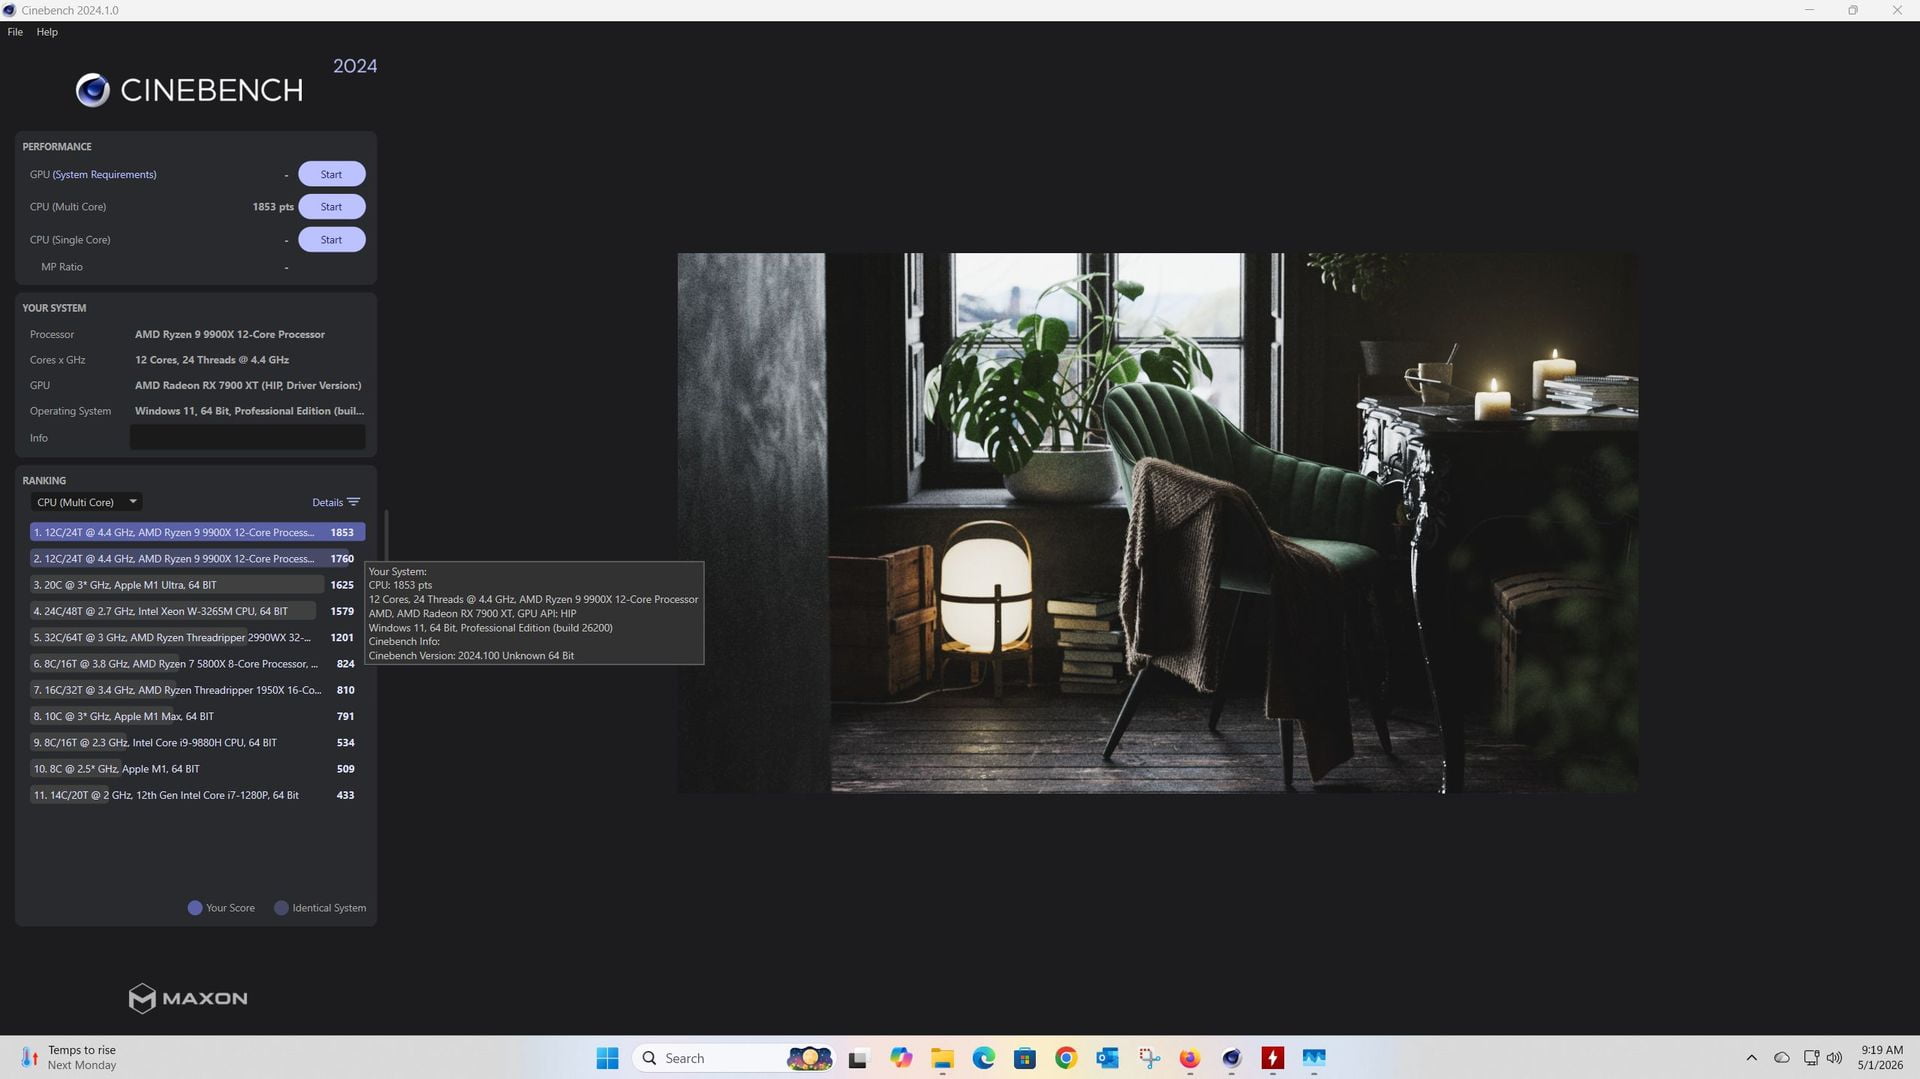Click the Cinebench title bar app icon

[x=10, y=10]
